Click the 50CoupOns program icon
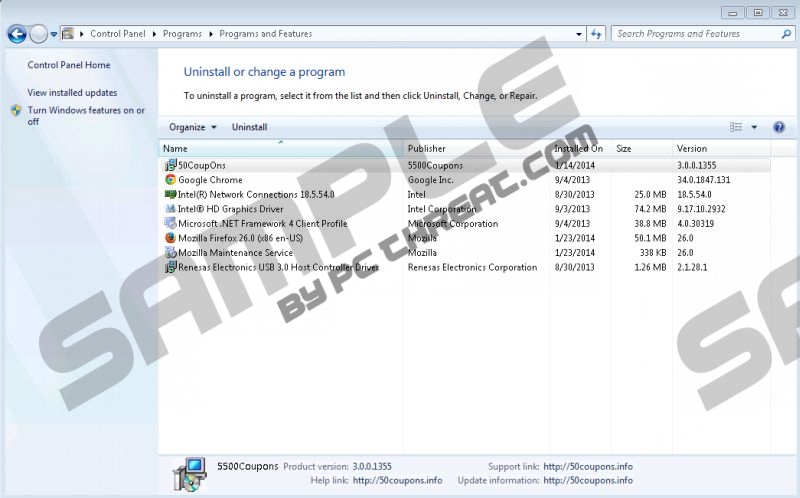 (170, 165)
